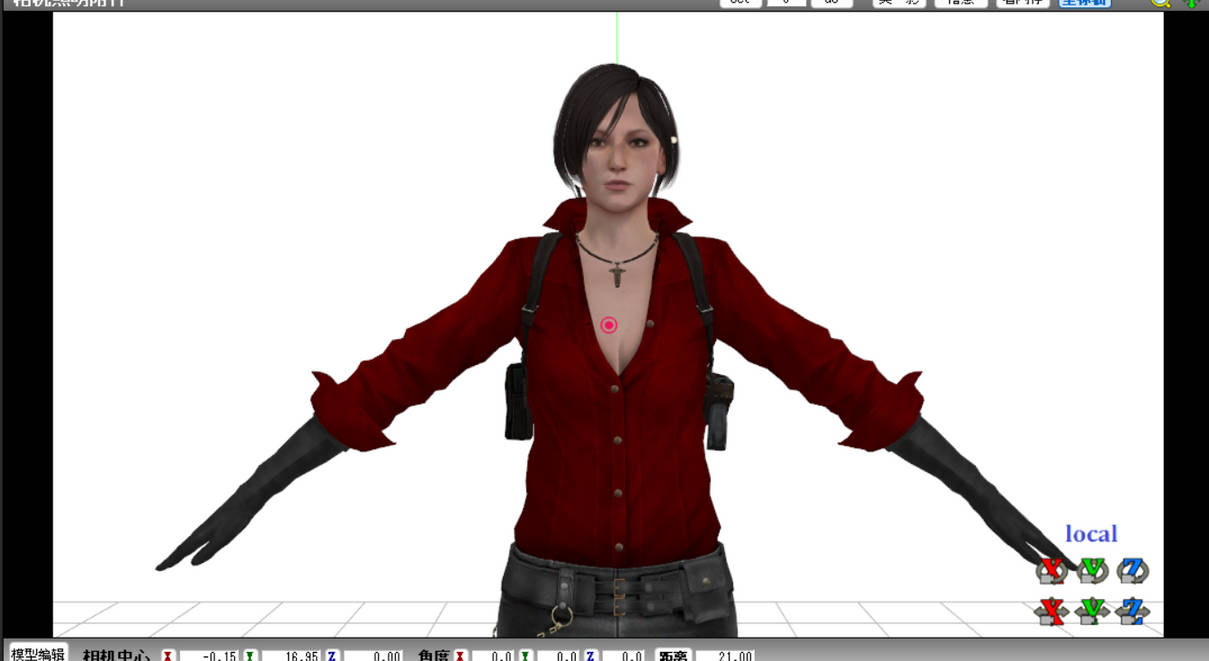
Task: Click the camera center Z value 0.00
Action: pos(372,655)
